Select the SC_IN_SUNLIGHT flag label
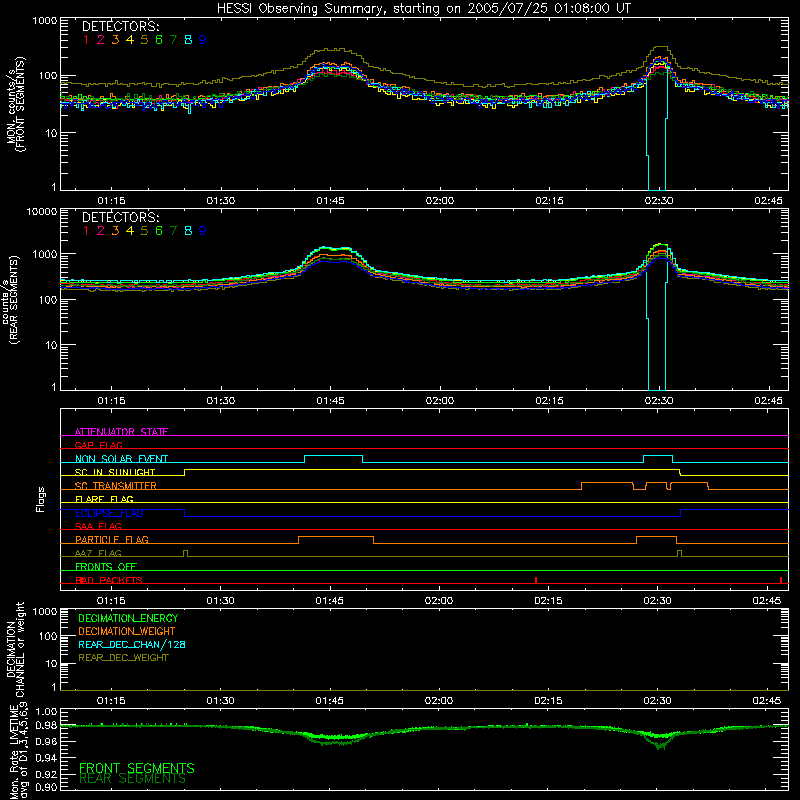Viewport: 800px width, 800px height. click(x=115, y=472)
